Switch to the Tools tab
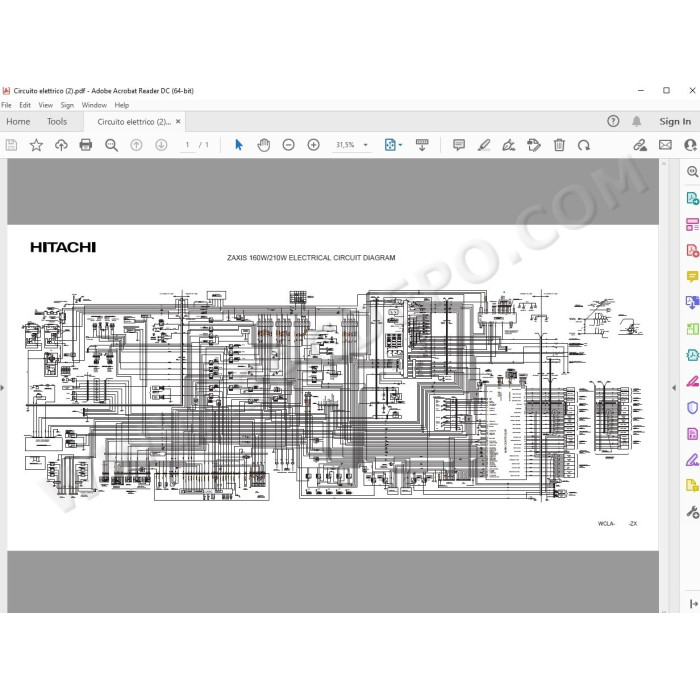 click(x=57, y=121)
